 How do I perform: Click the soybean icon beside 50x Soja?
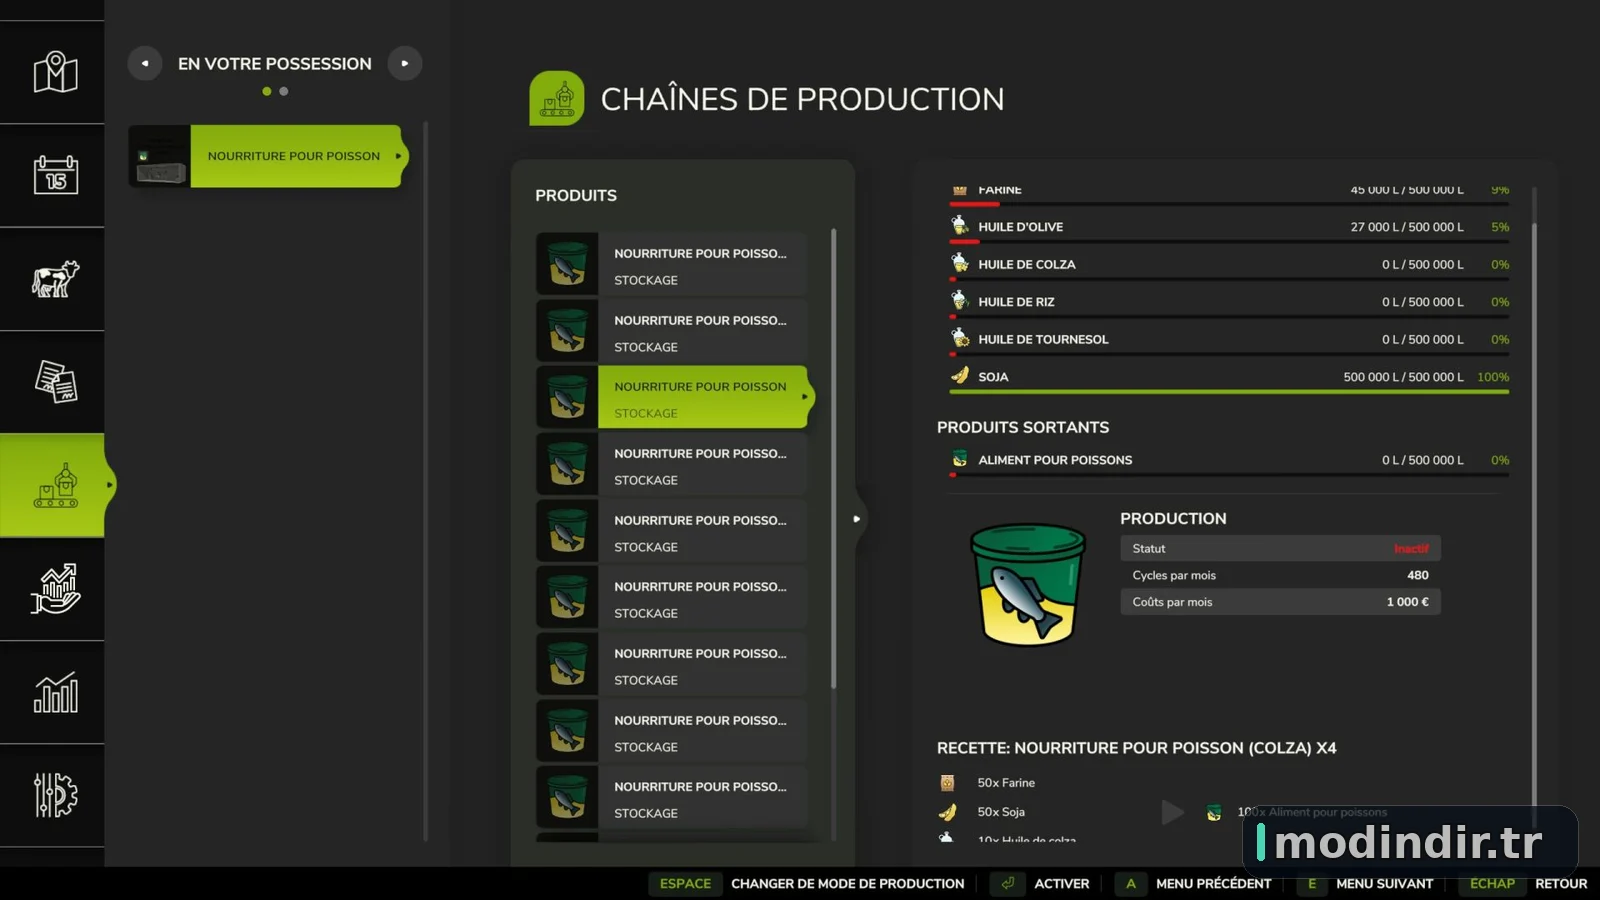(x=947, y=812)
